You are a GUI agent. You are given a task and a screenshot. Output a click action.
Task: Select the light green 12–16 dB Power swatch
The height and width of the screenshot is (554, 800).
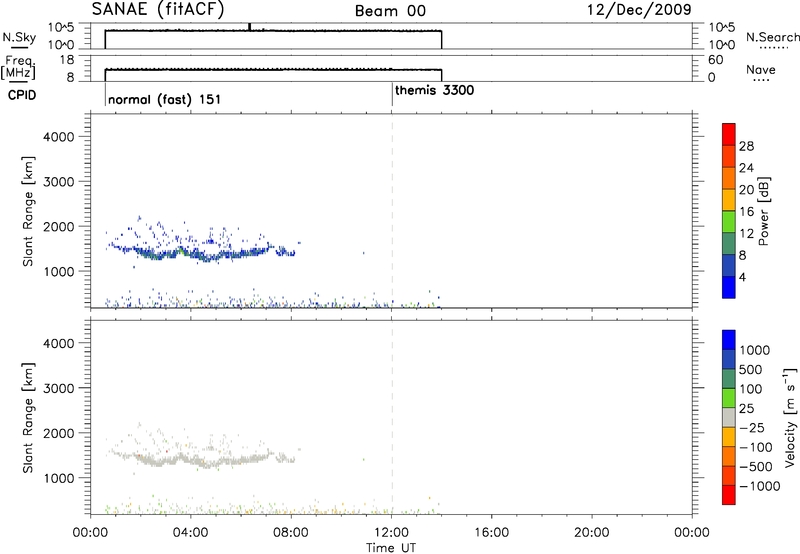click(729, 221)
